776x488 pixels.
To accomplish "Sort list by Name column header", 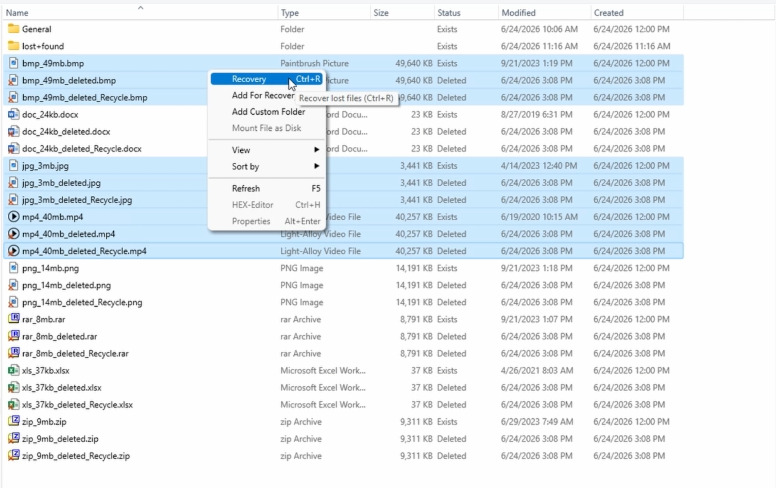I will [x=140, y=12].
